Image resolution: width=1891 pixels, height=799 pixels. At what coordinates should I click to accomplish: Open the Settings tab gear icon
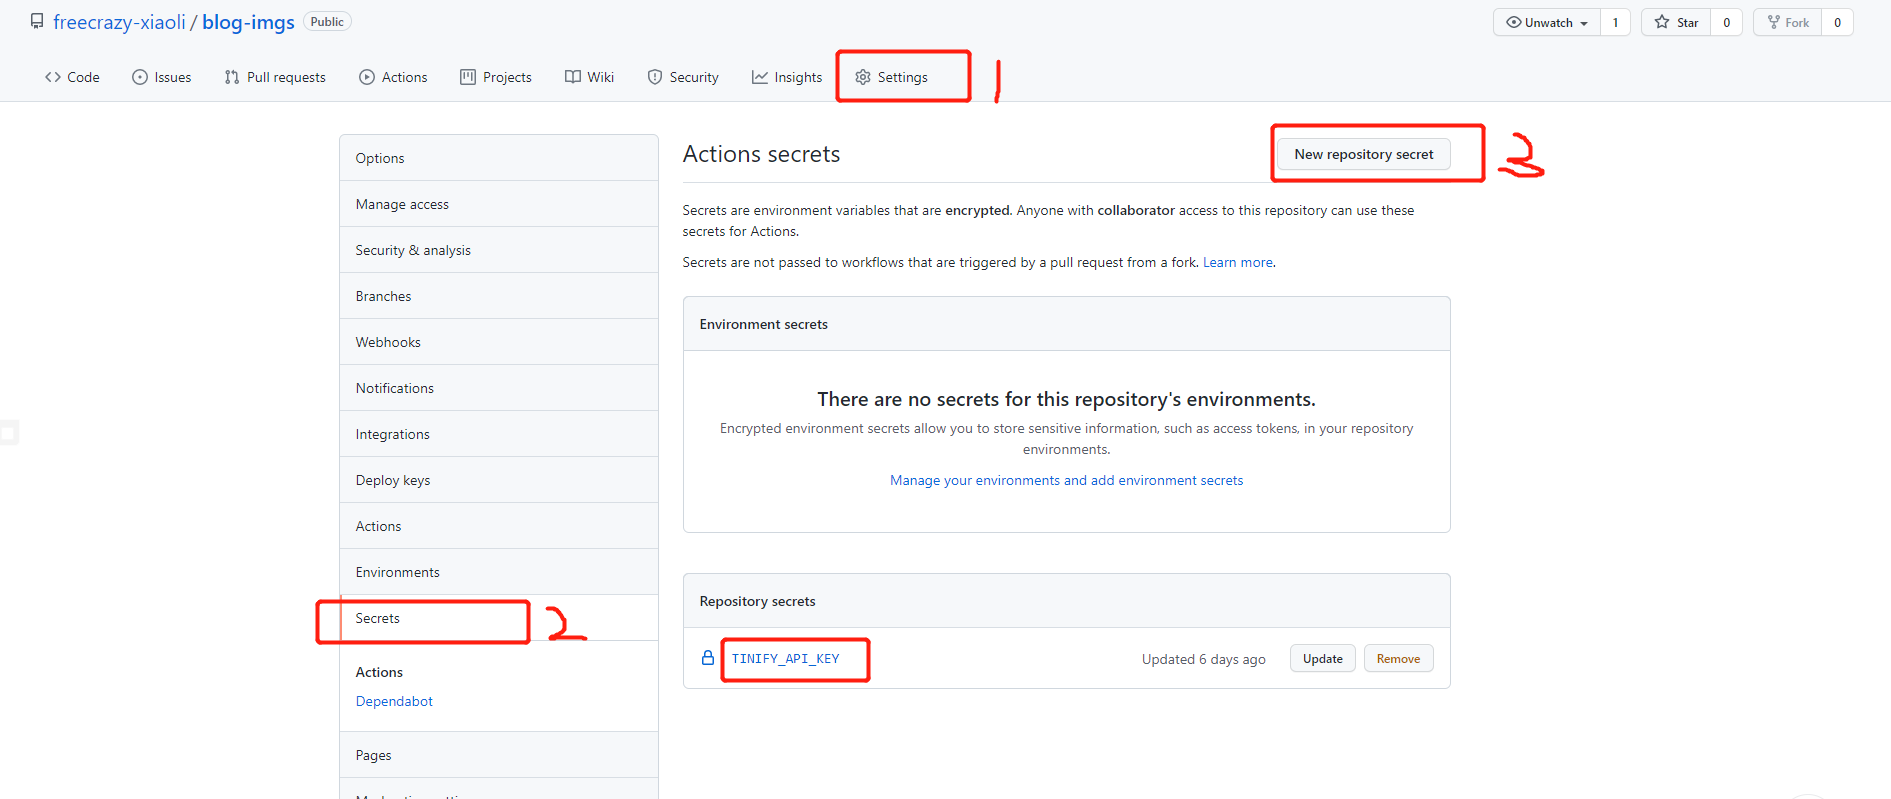(863, 77)
